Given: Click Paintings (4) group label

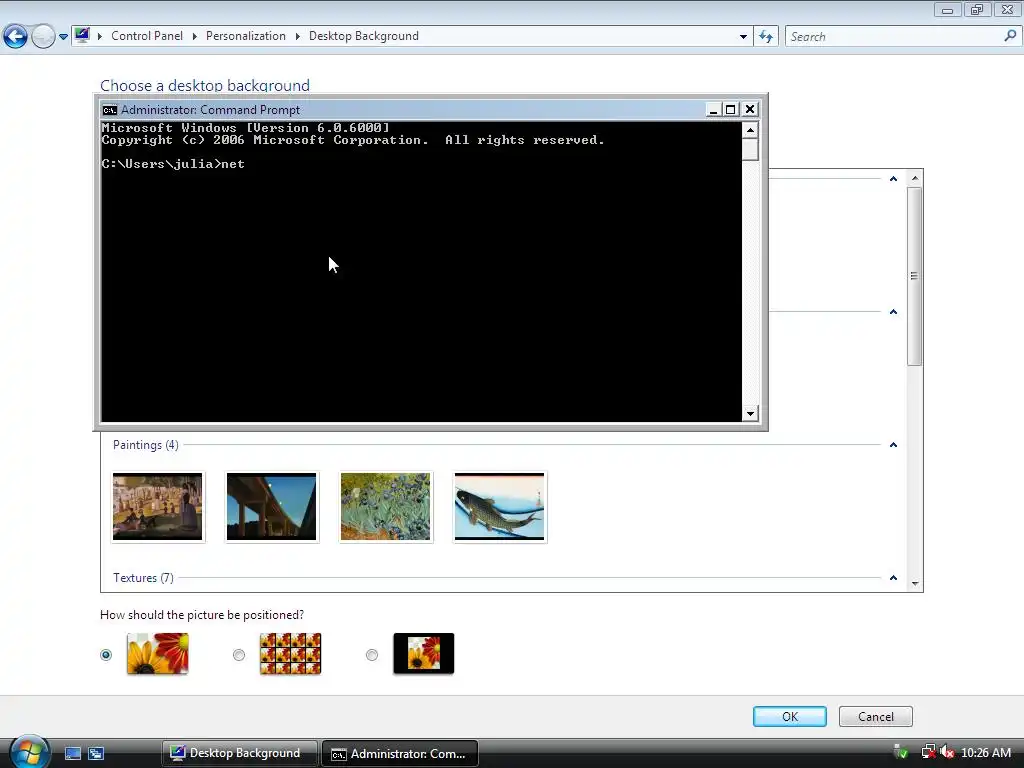Looking at the screenshot, I should (146, 445).
